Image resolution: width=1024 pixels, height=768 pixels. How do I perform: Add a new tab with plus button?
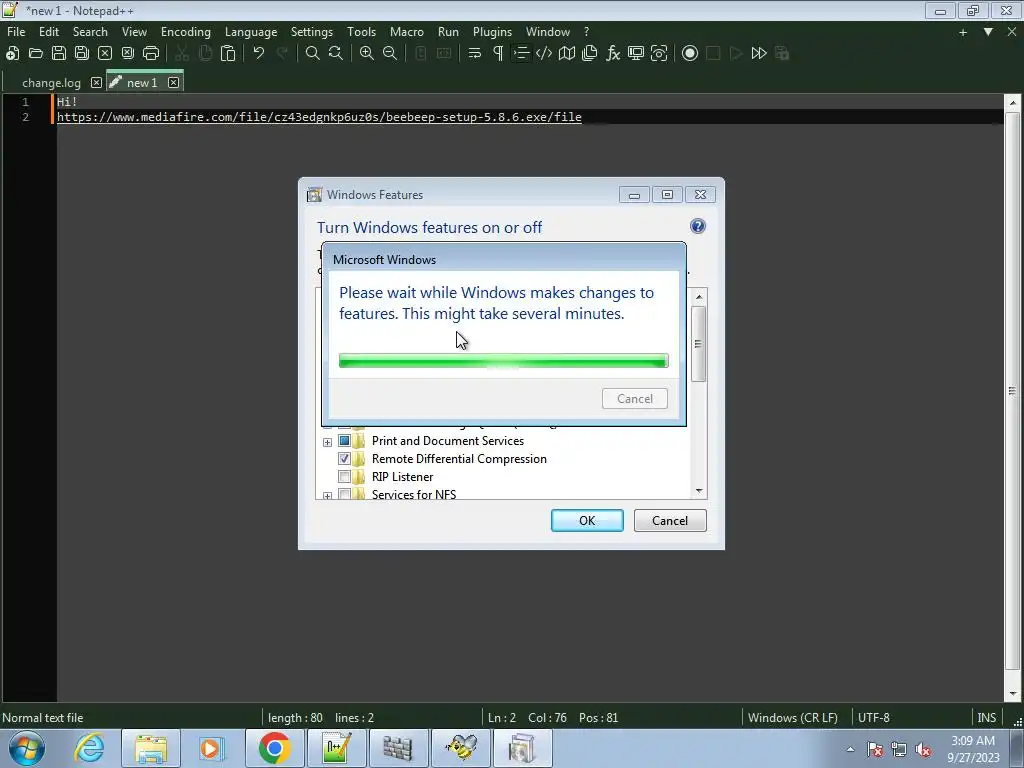click(x=963, y=32)
